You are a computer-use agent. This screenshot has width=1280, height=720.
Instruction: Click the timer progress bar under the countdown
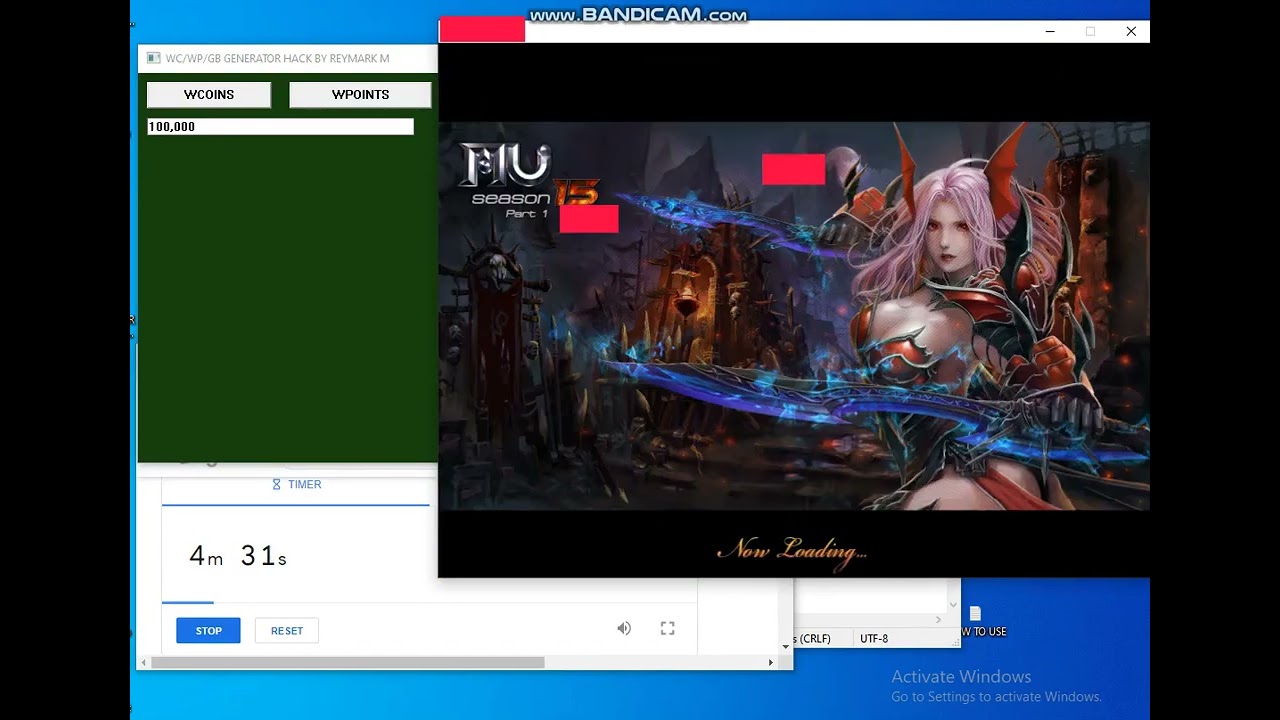[430, 603]
